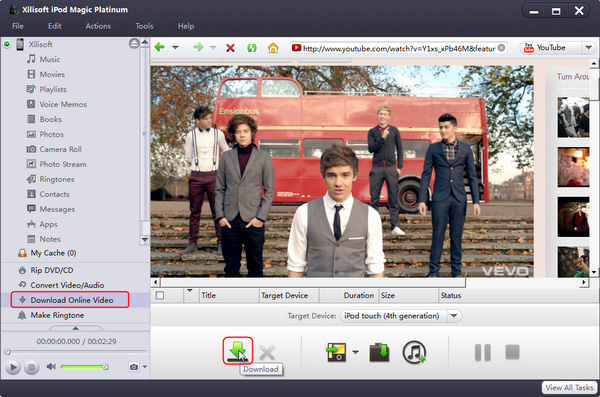Select Make Ringtone
Image resolution: width=600 pixels, height=397 pixels.
pos(57,315)
